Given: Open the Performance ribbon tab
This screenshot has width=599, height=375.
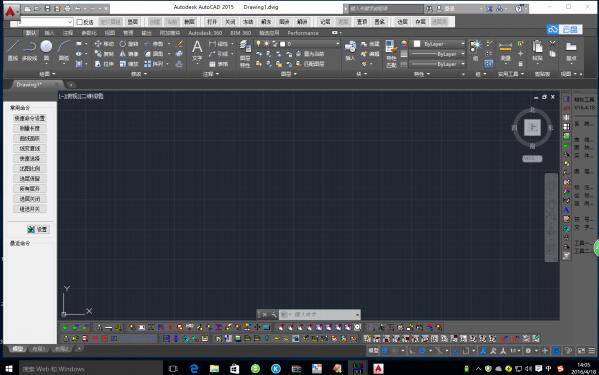Looking at the screenshot, I should [303, 33].
